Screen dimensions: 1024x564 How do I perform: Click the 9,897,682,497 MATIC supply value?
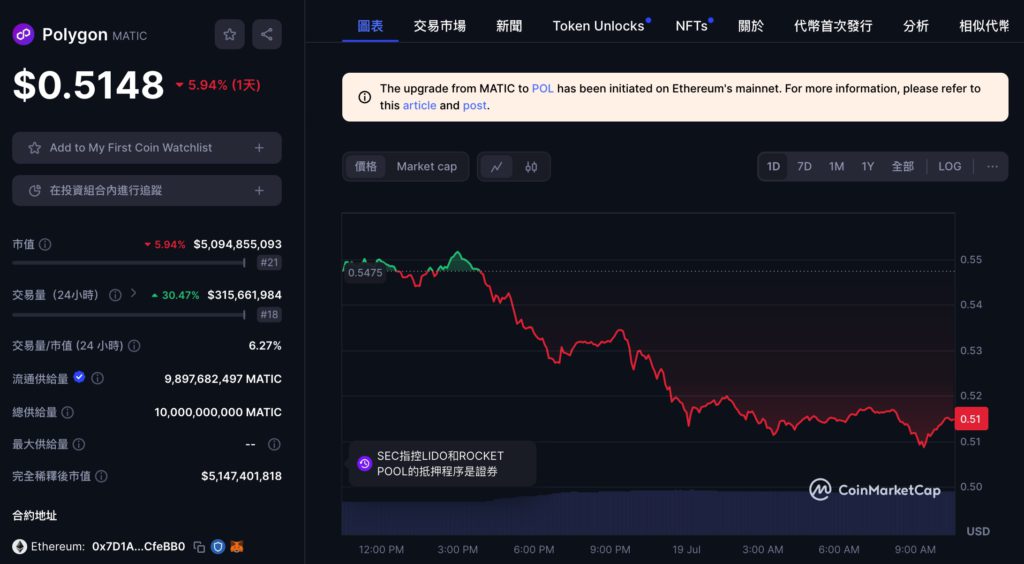223,379
